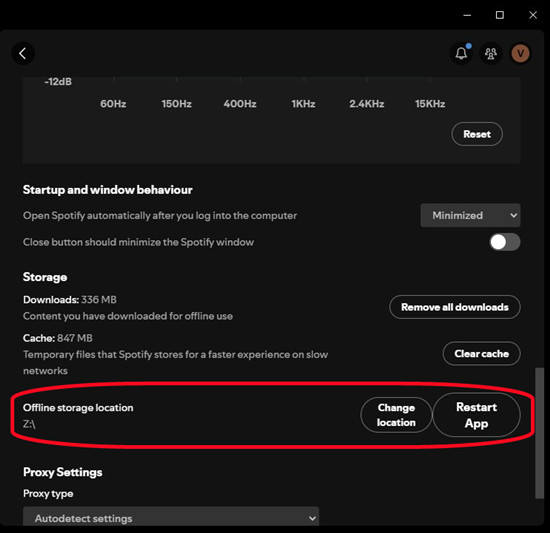
Task: Click the Restart App button
Action: [x=477, y=415]
